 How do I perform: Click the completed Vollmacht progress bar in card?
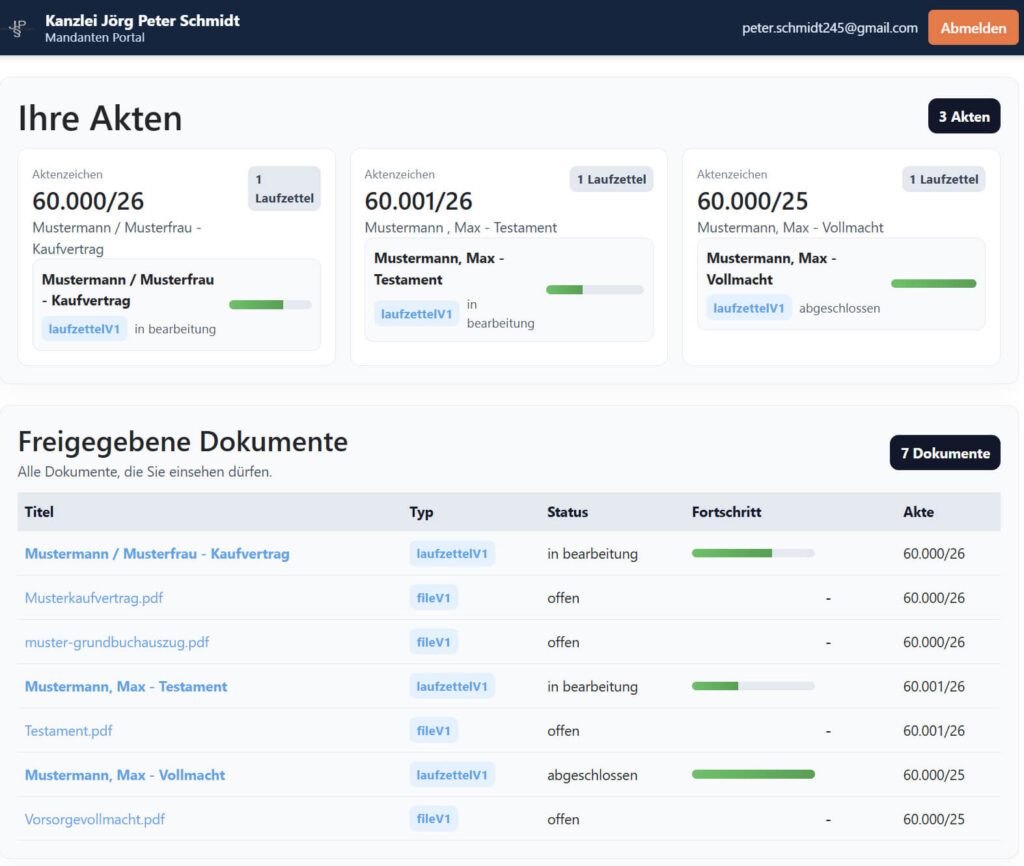(x=932, y=284)
